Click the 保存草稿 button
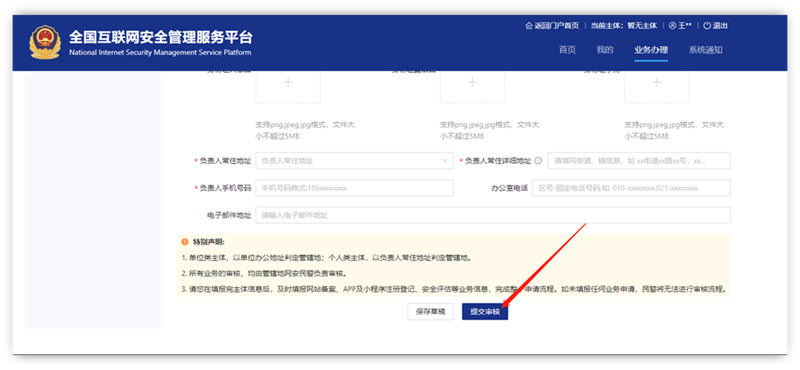This screenshot has width=800, height=370. pyautogui.click(x=430, y=311)
